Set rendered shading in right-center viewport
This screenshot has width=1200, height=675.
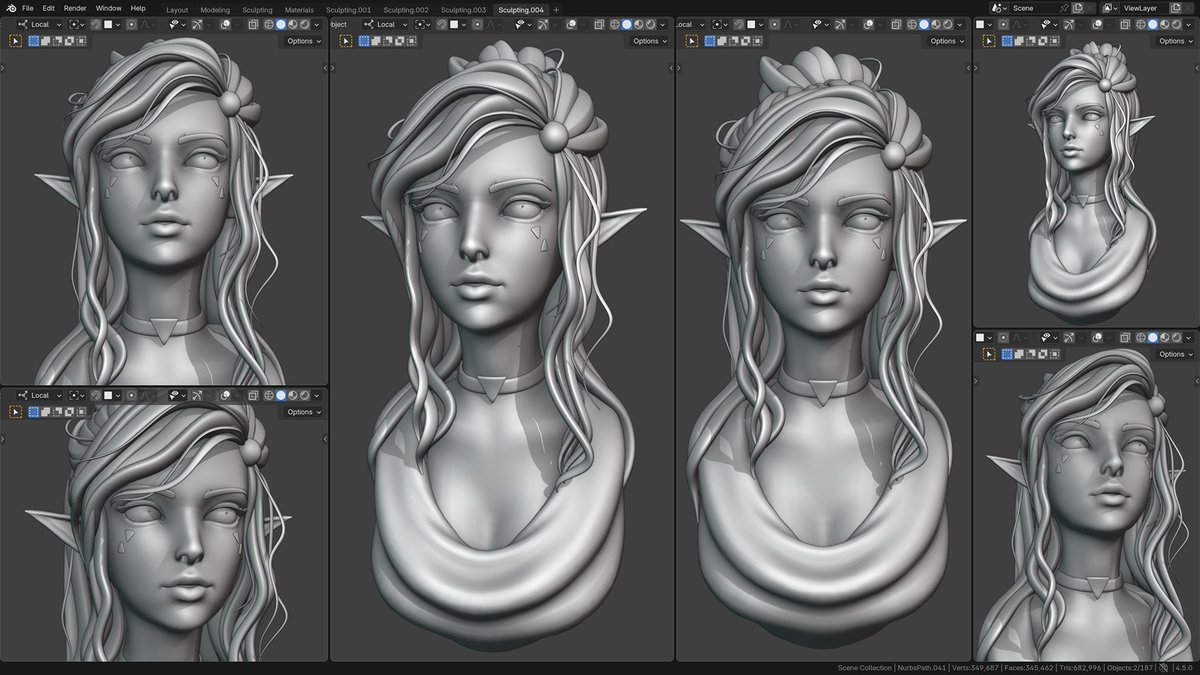pyautogui.click(x=947, y=25)
